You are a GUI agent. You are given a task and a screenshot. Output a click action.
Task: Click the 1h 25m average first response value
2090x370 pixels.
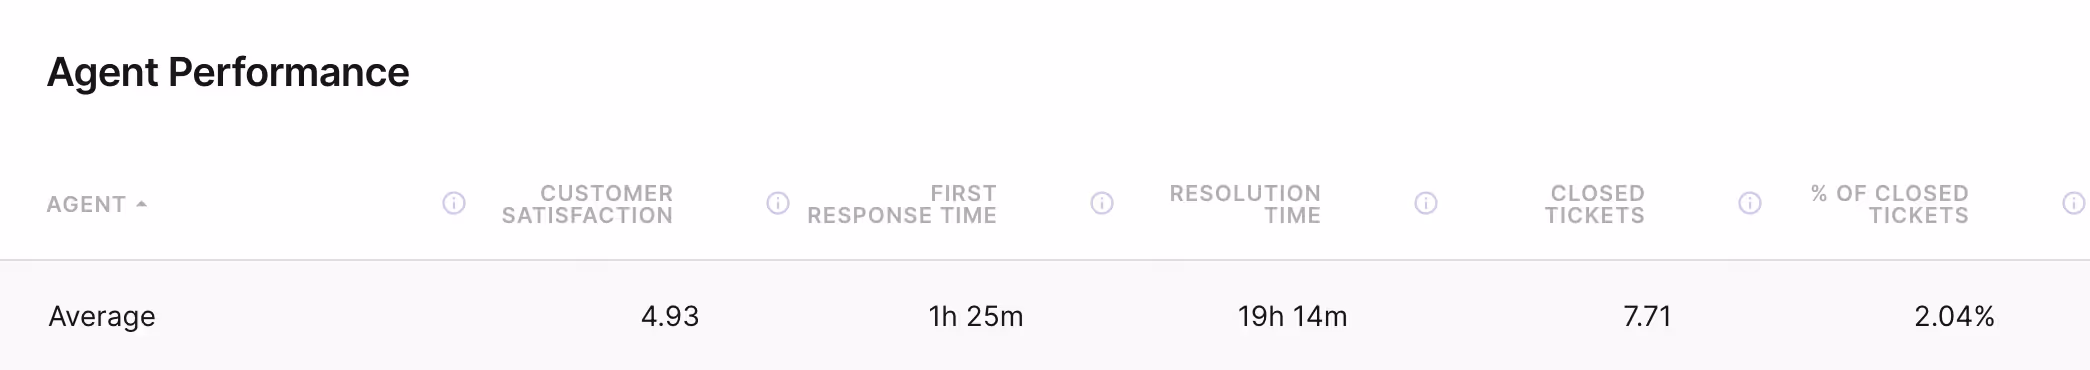pos(976,317)
